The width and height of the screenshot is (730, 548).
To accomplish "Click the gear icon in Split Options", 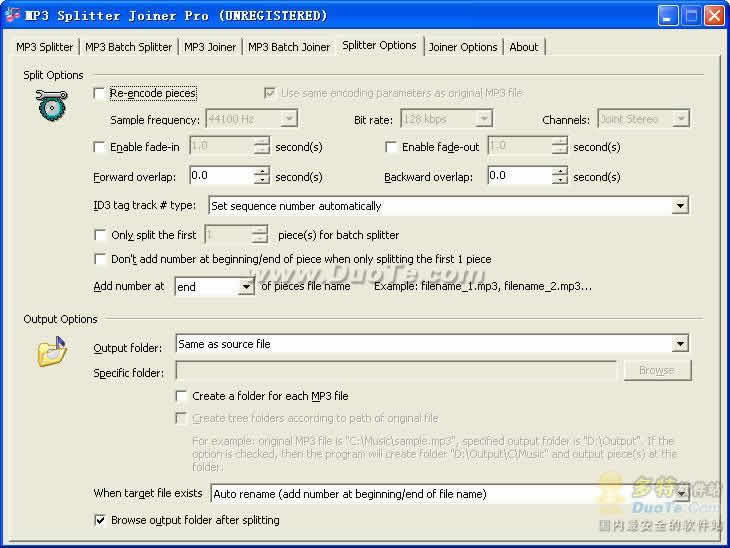I will pos(52,107).
